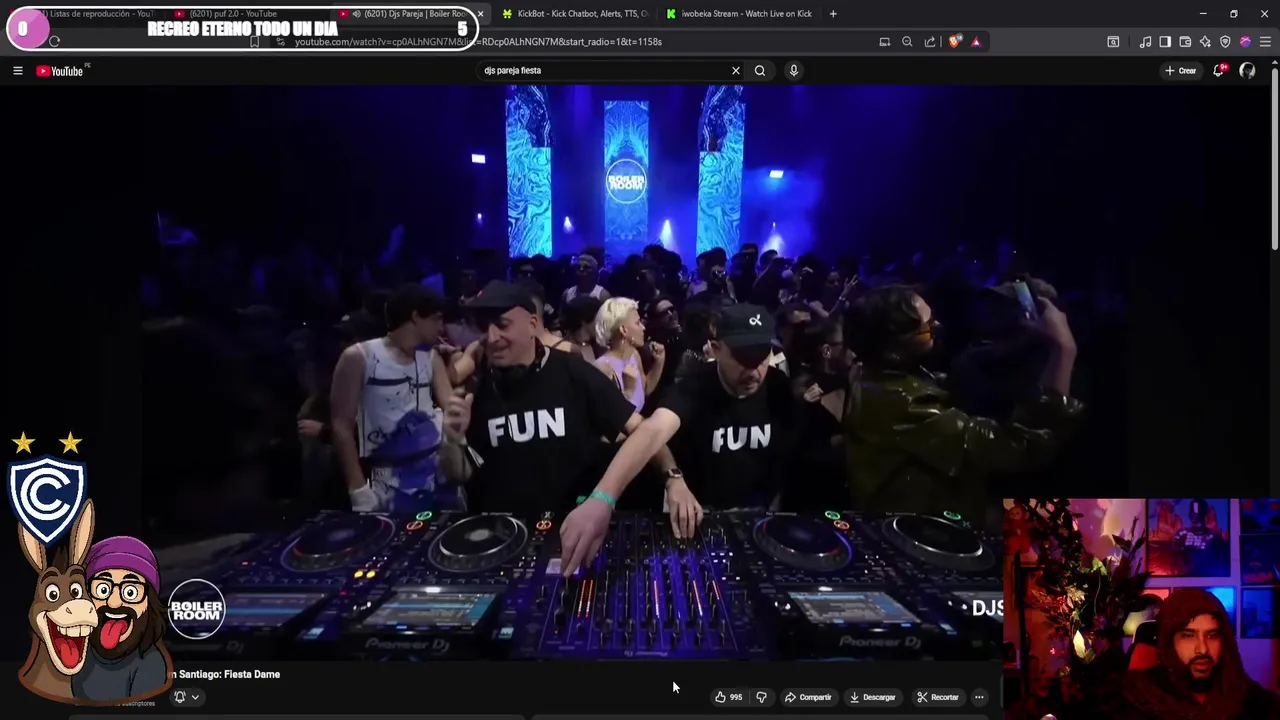Reload the page with the refresh icon
Image resolution: width=1280 pixels, height=720 pixels.
pos(54,42)
